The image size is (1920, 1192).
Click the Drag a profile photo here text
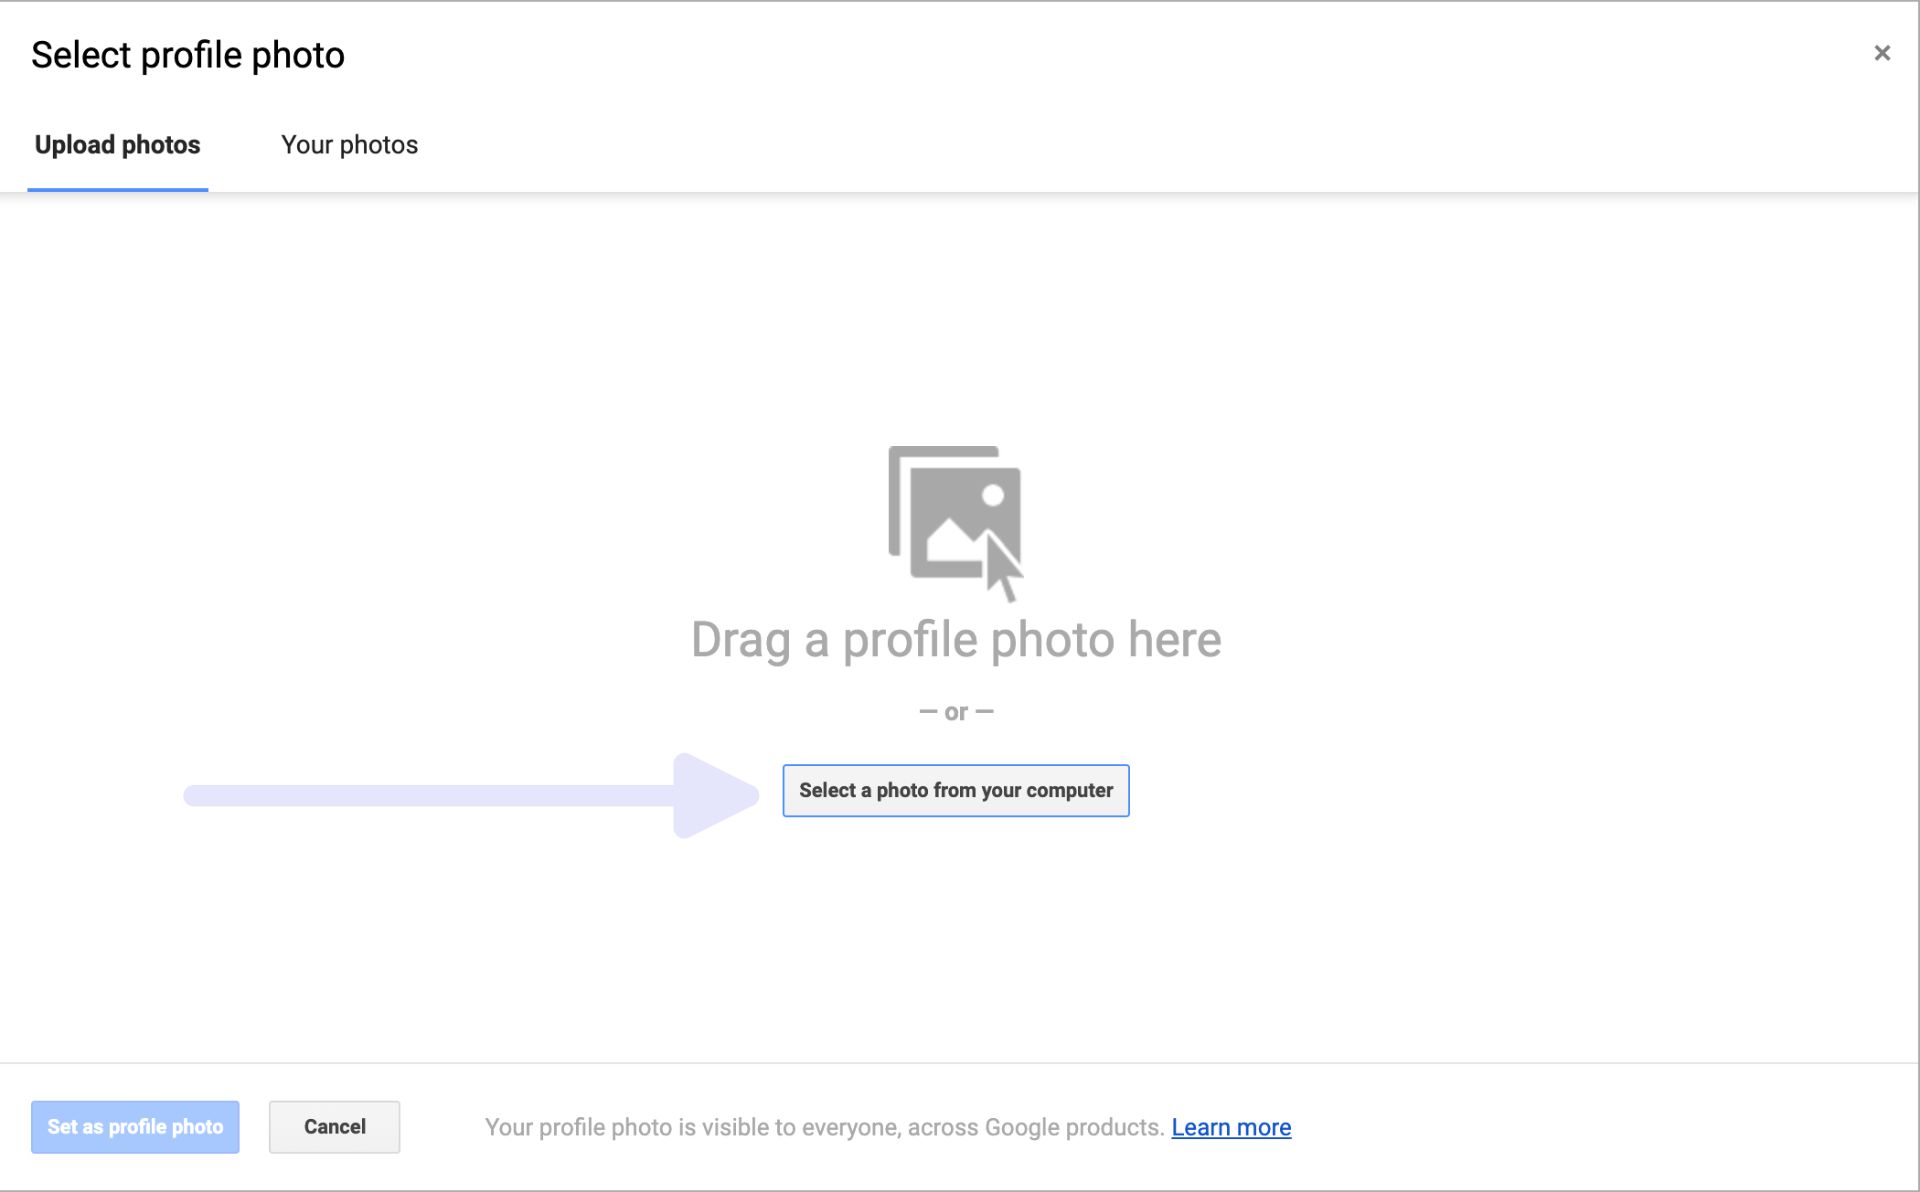(955, 640)
